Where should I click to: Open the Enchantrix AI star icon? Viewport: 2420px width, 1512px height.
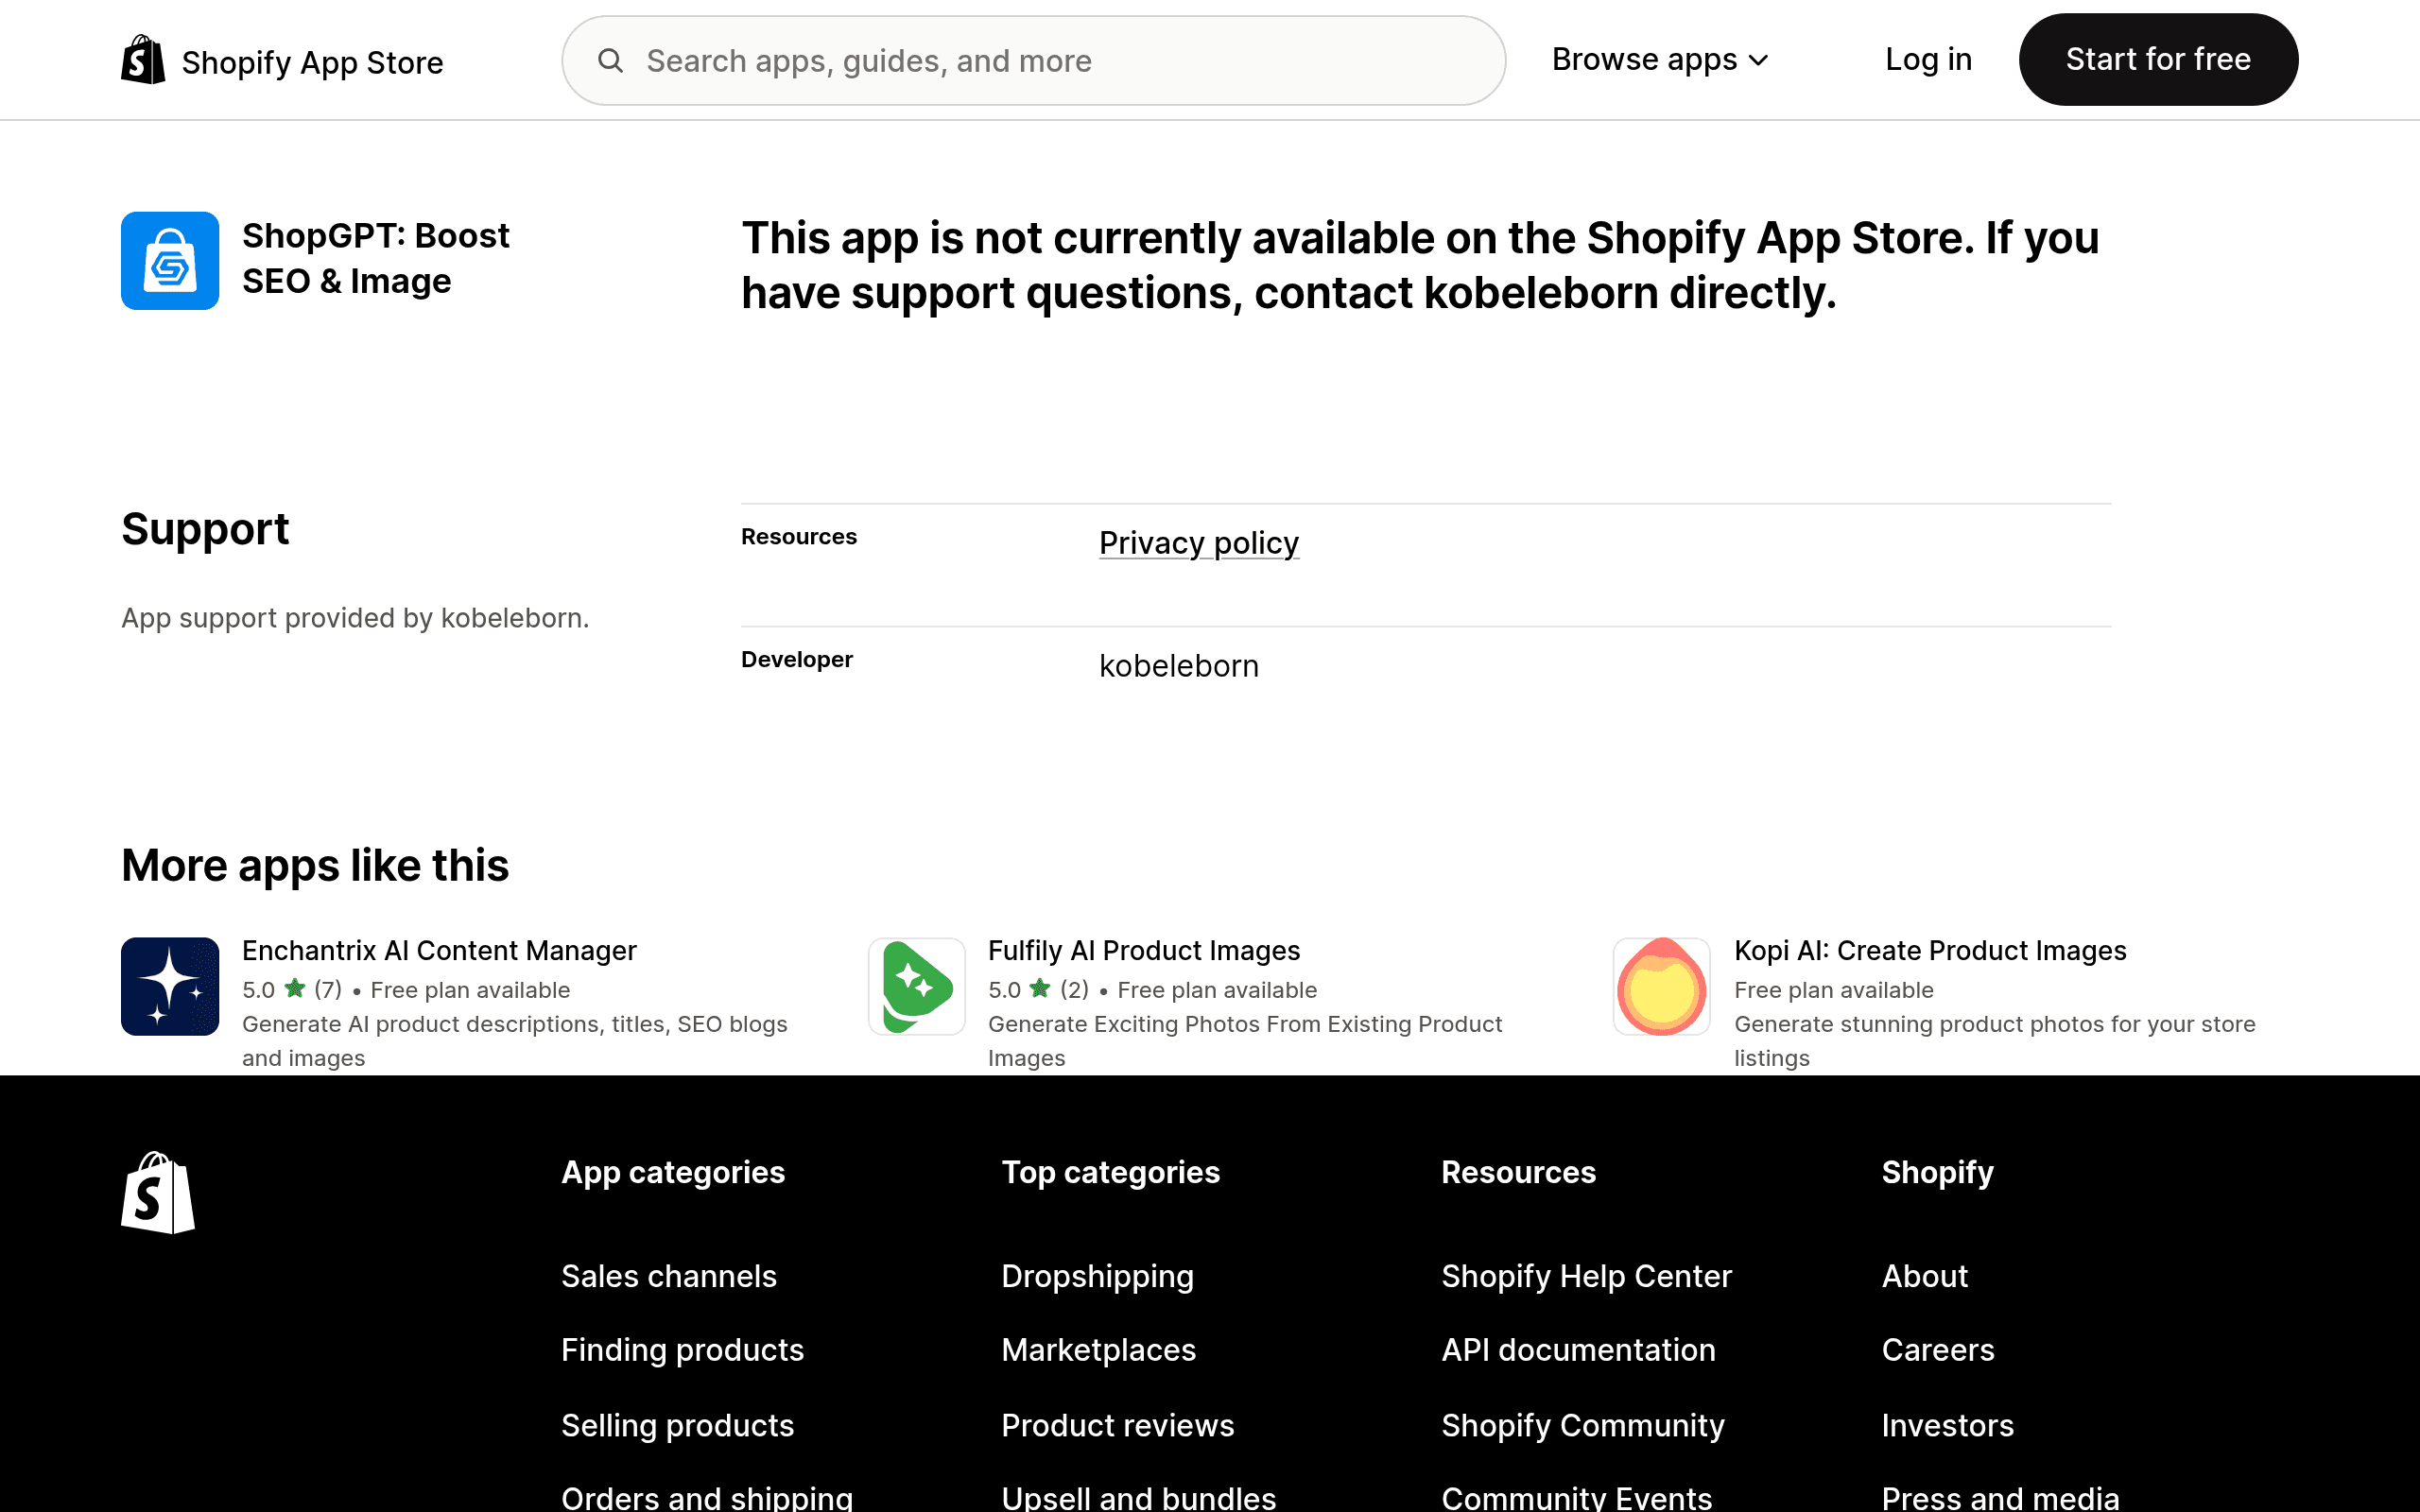click(170, 986)
